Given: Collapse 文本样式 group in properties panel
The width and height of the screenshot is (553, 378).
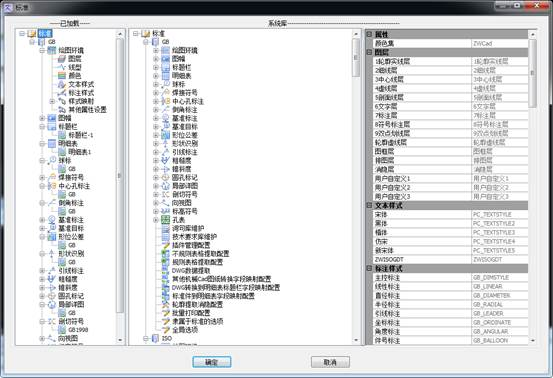Looking at the screenshot, I should [x=369, y=205].
